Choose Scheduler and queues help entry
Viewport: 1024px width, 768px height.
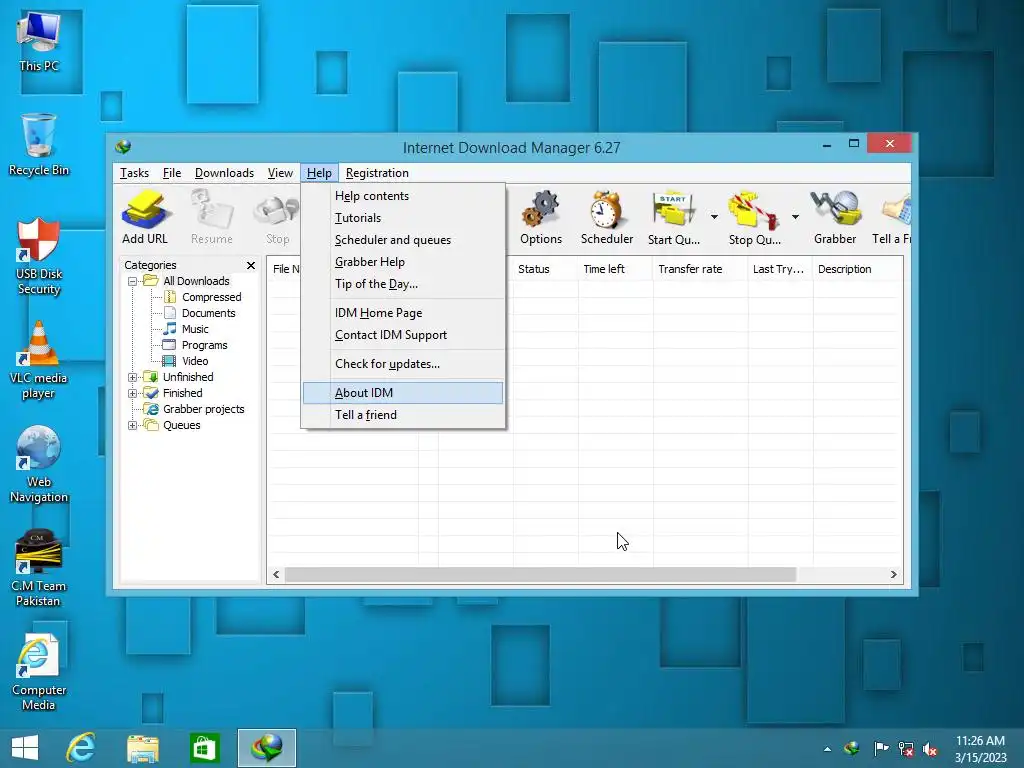403,240
